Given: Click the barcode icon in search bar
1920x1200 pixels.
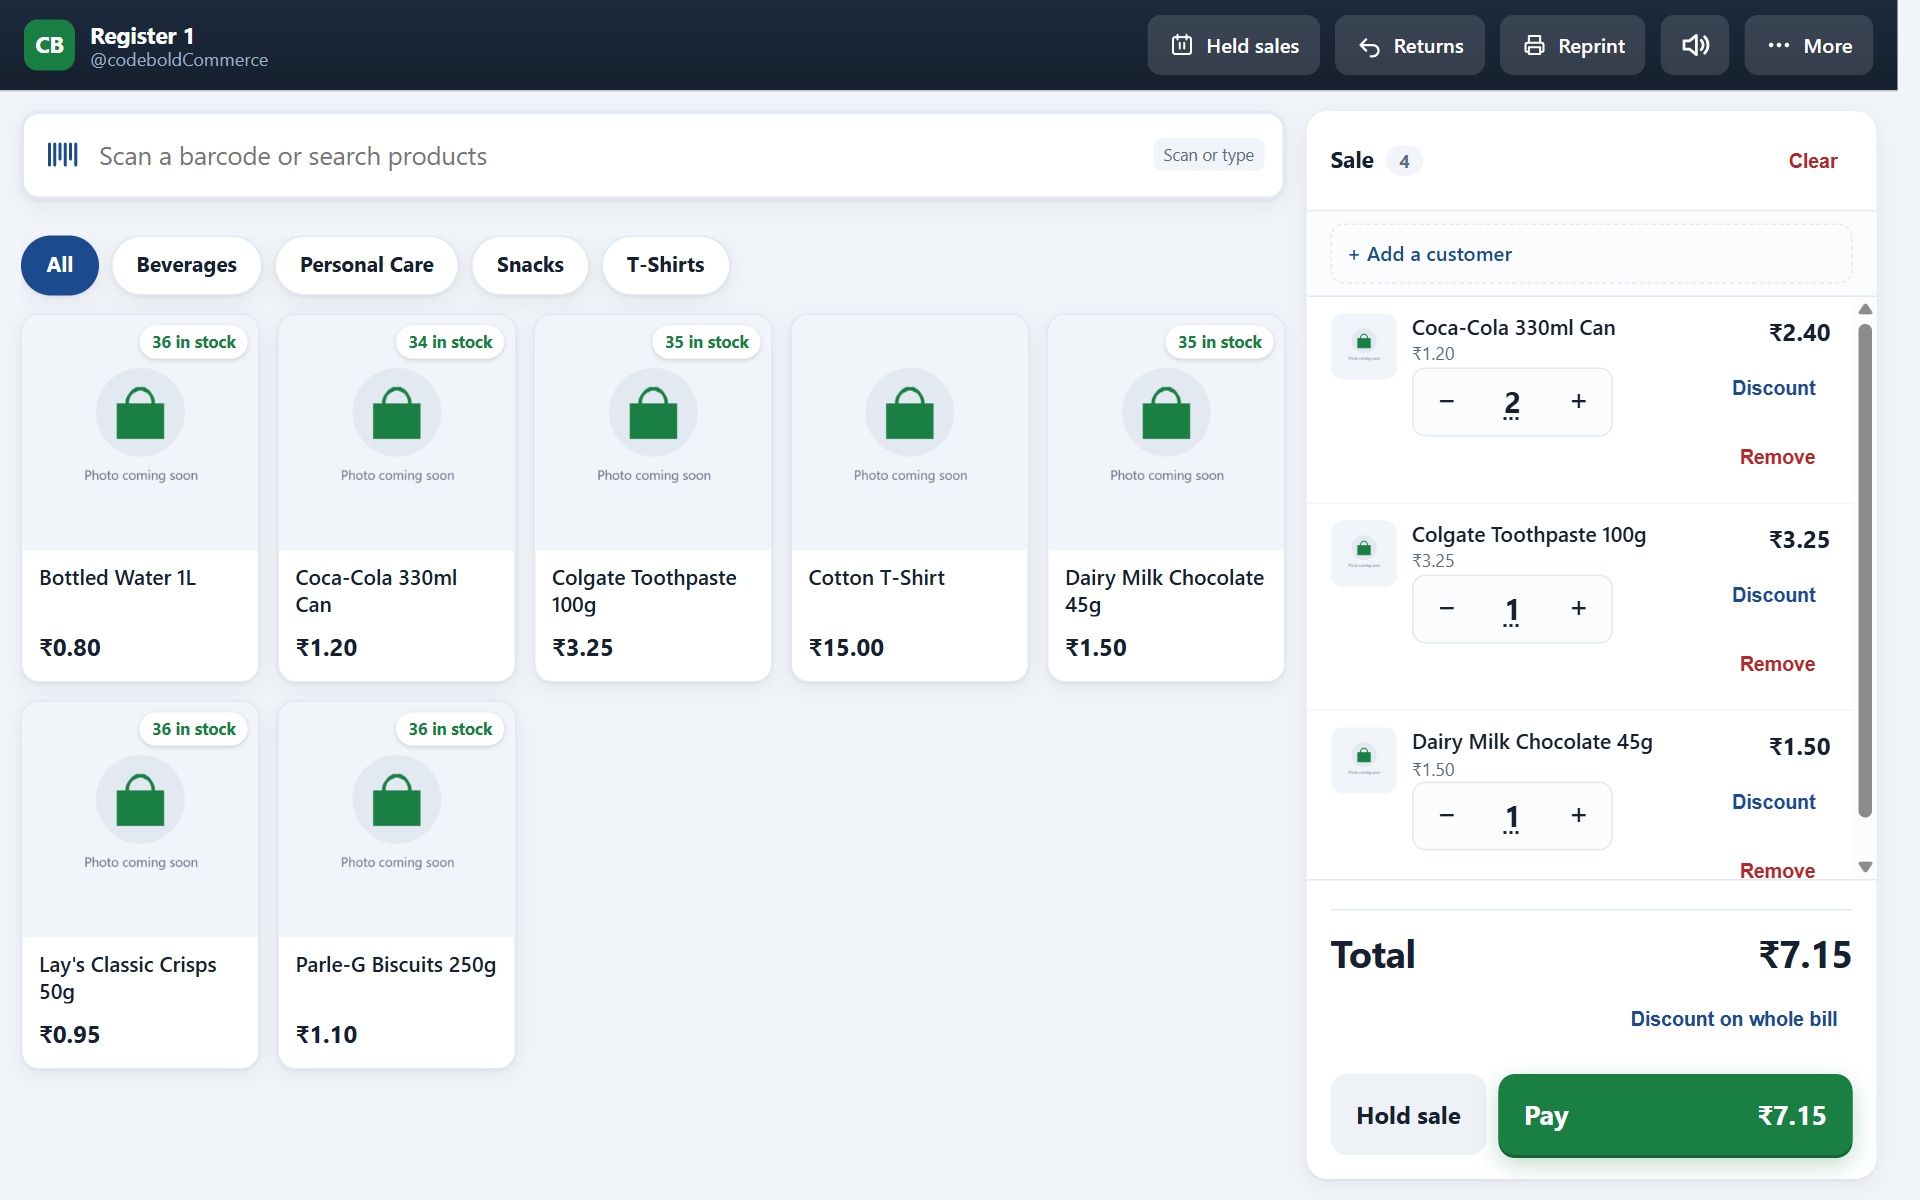Looking at the screenshot, I should [62, 155].
